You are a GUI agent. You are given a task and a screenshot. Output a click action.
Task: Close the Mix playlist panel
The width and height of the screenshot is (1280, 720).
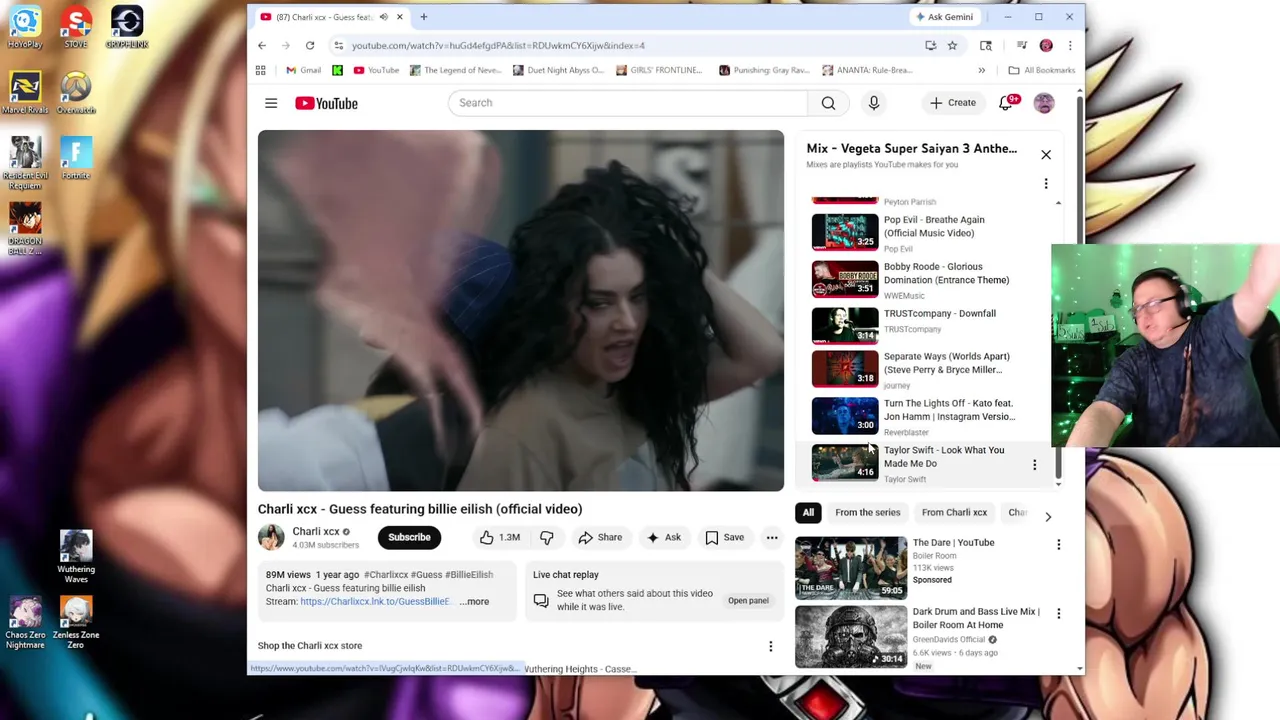tap(1046, 155)
